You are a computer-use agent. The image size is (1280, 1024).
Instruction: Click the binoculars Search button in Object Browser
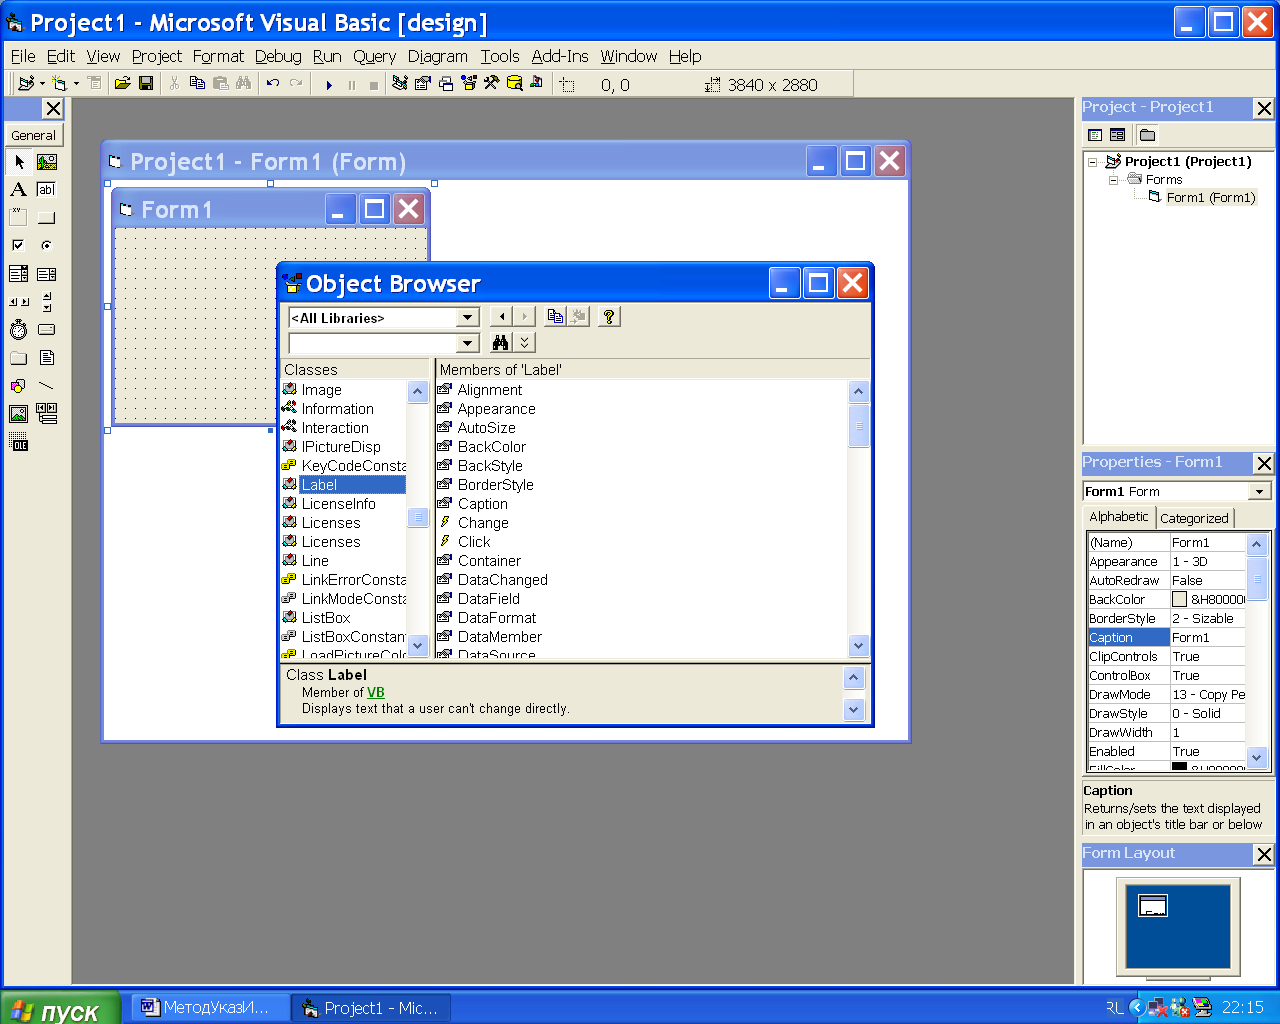pyautogui.click(x=501, y=343)
